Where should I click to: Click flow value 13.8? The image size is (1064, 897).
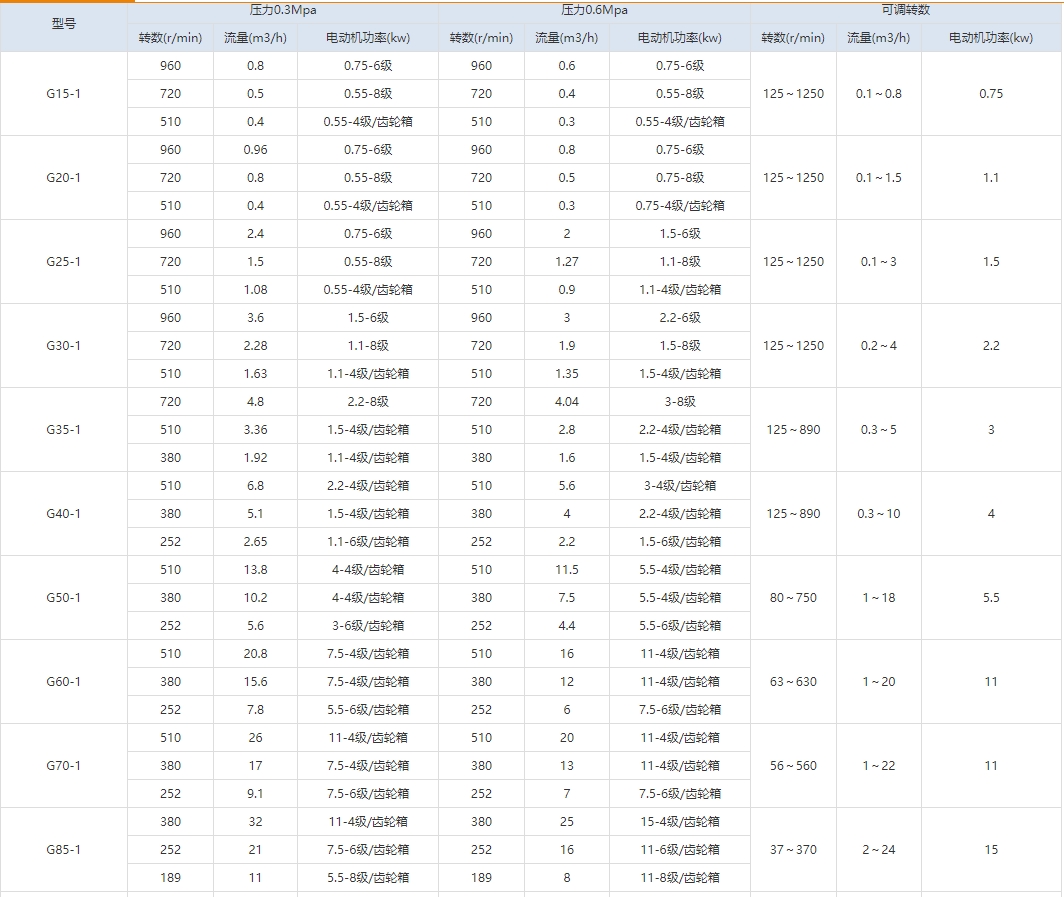coord(255,570)
